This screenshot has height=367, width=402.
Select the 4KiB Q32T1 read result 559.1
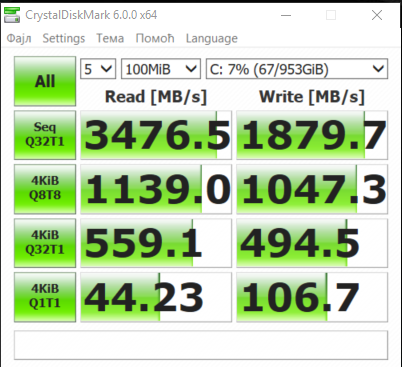click(x=156, y=243)
